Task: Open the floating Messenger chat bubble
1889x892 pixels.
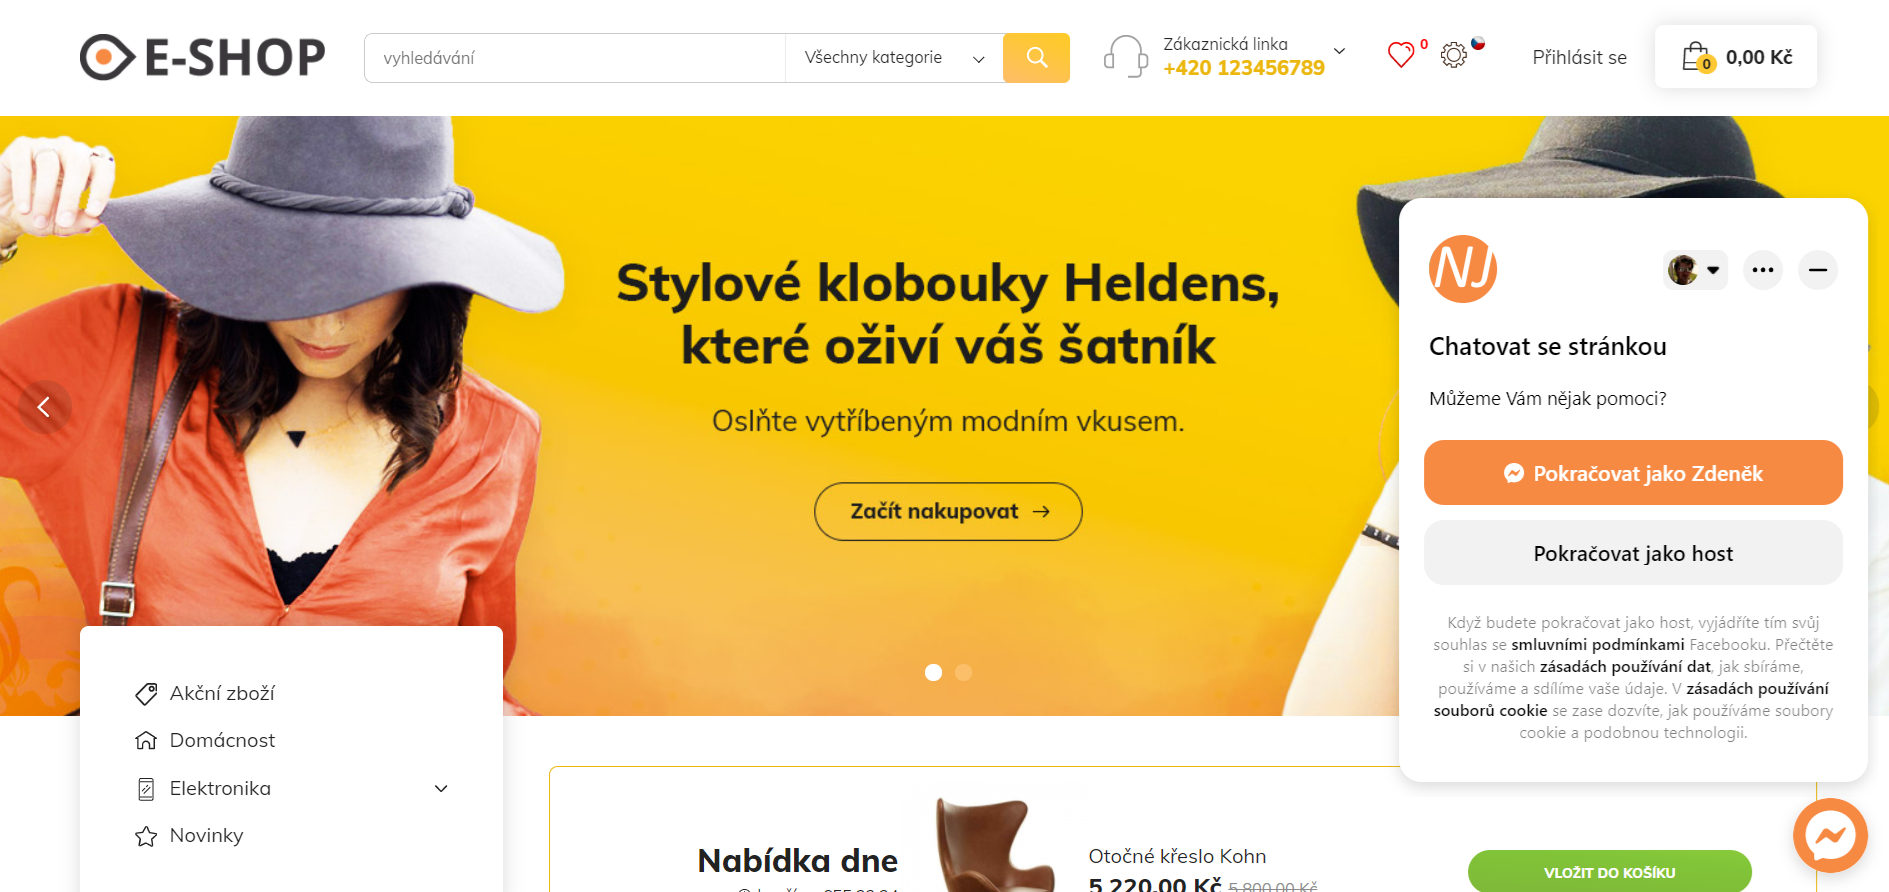Action: click(1830, 835)
